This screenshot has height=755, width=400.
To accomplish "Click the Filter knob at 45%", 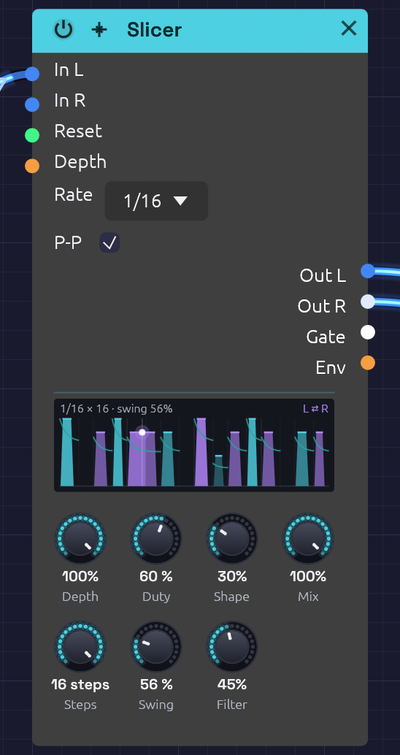I will tap(232, 646).
